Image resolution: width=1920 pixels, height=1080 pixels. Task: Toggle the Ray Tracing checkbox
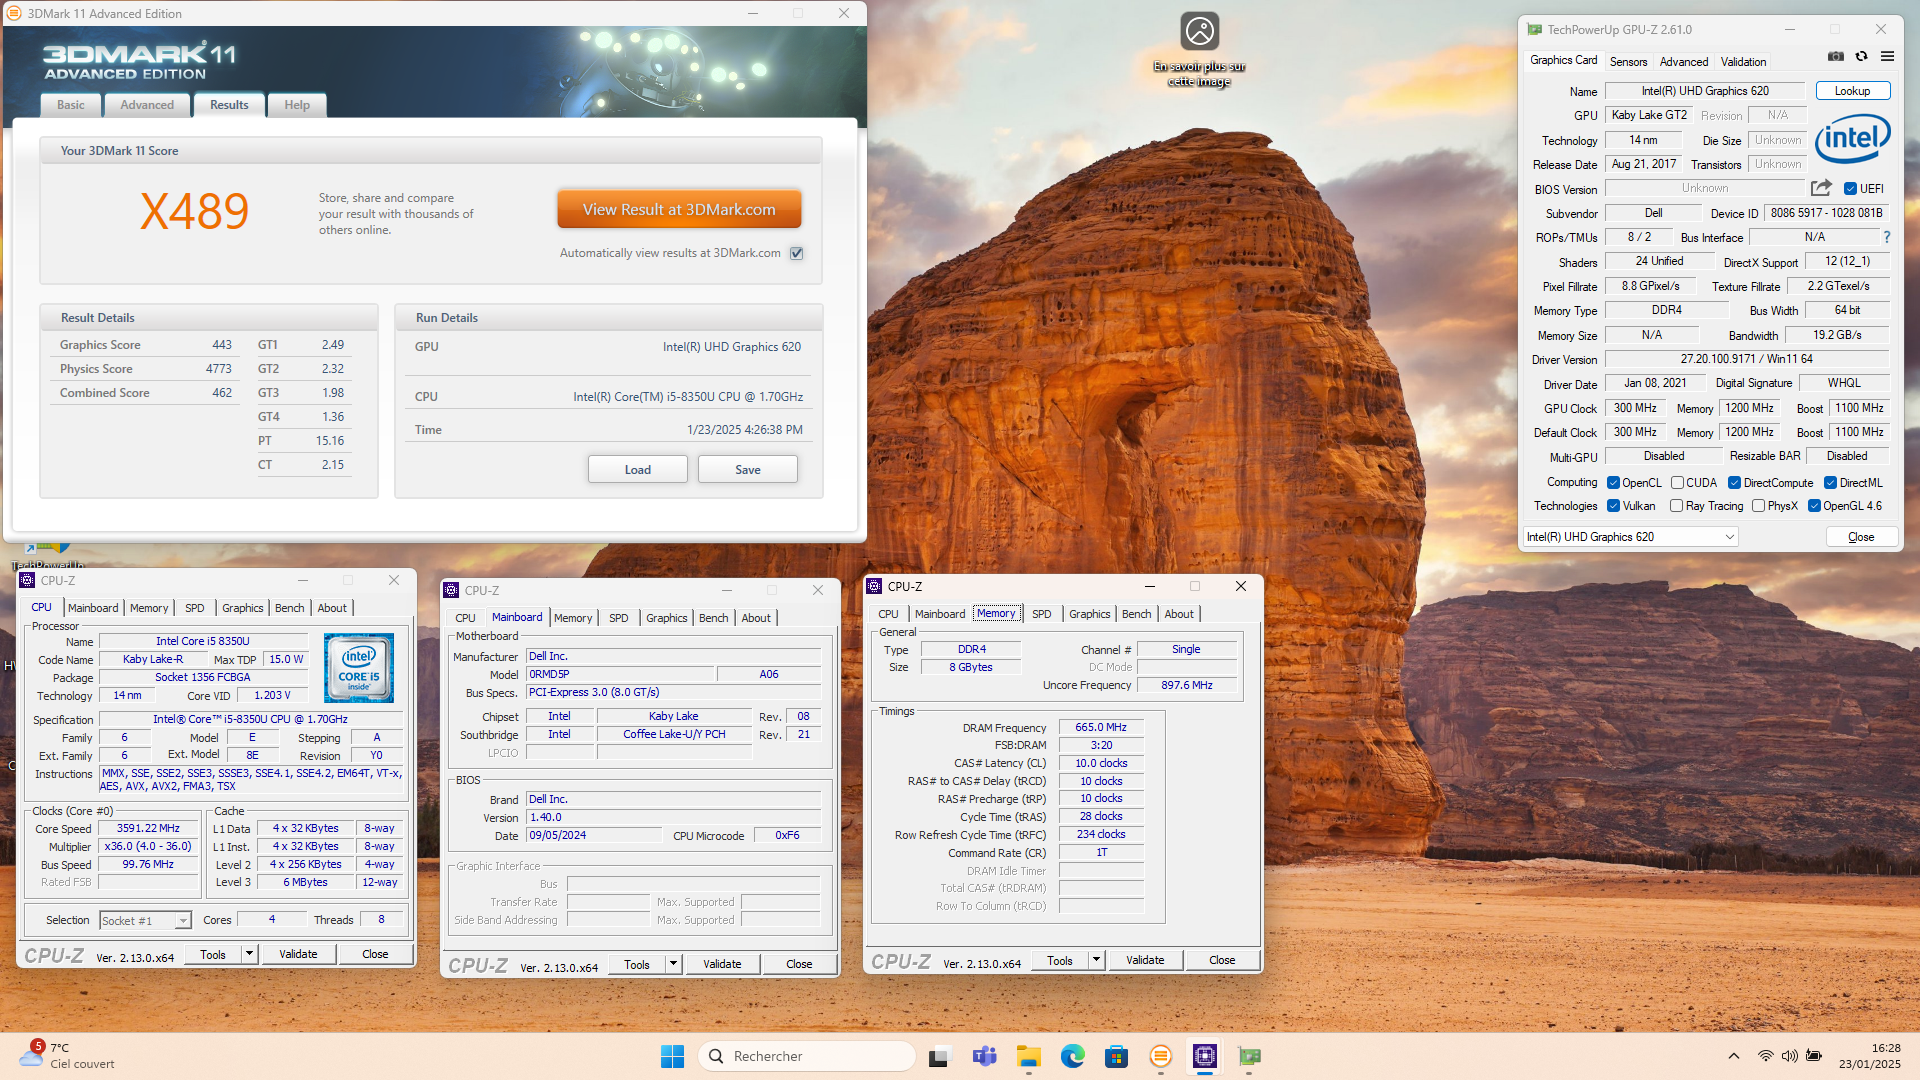(1676, 506)
